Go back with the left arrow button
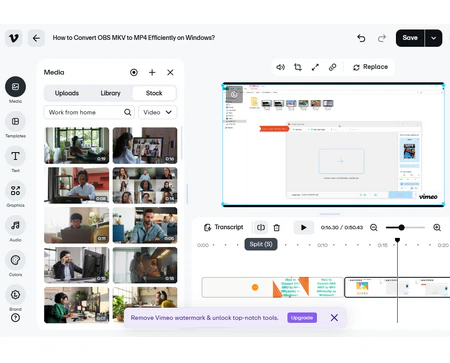 tap(36, 38)
